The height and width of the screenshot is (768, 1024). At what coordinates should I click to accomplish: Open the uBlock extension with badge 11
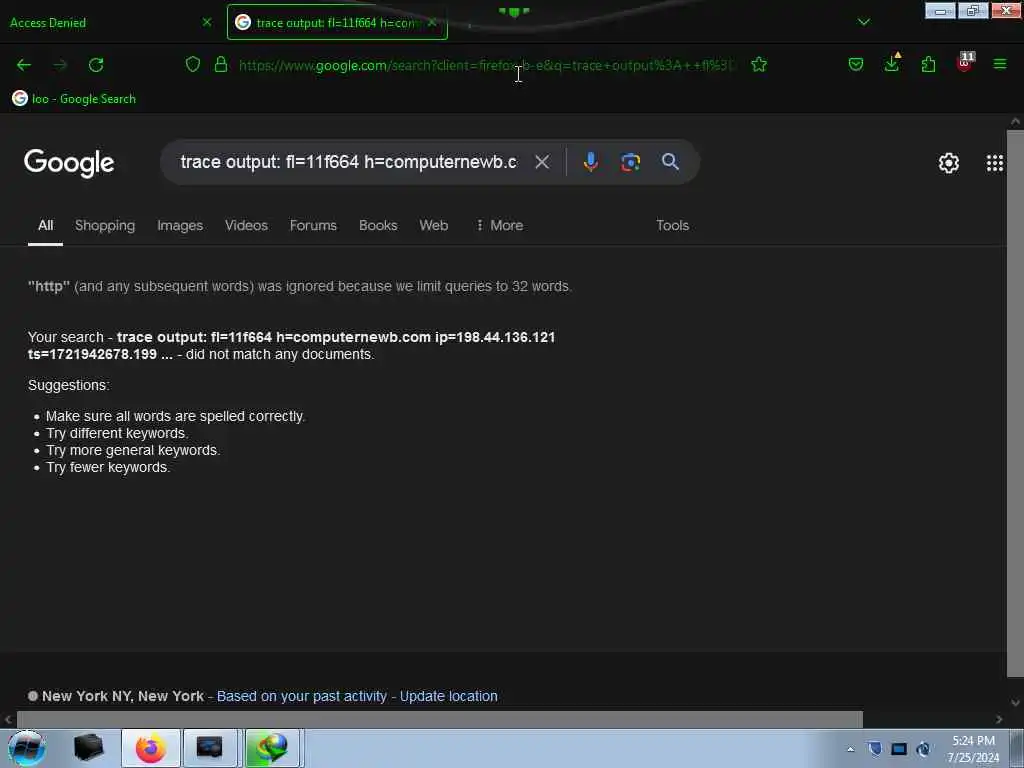(965, 62)
